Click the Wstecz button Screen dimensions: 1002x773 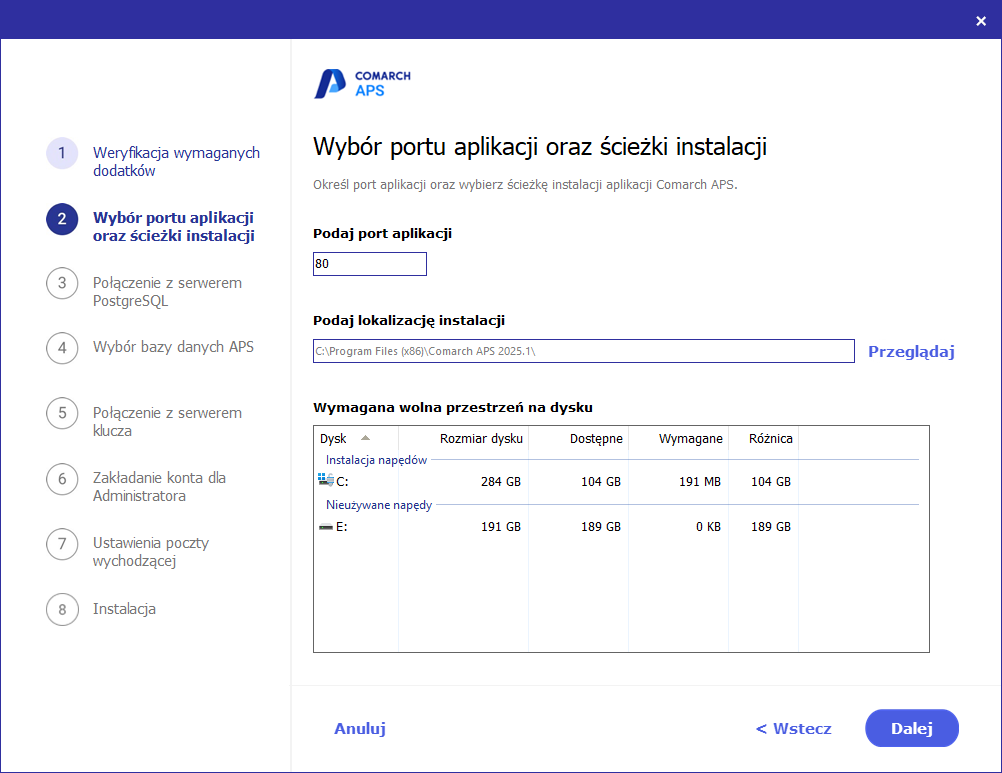(x=793, y=728)
